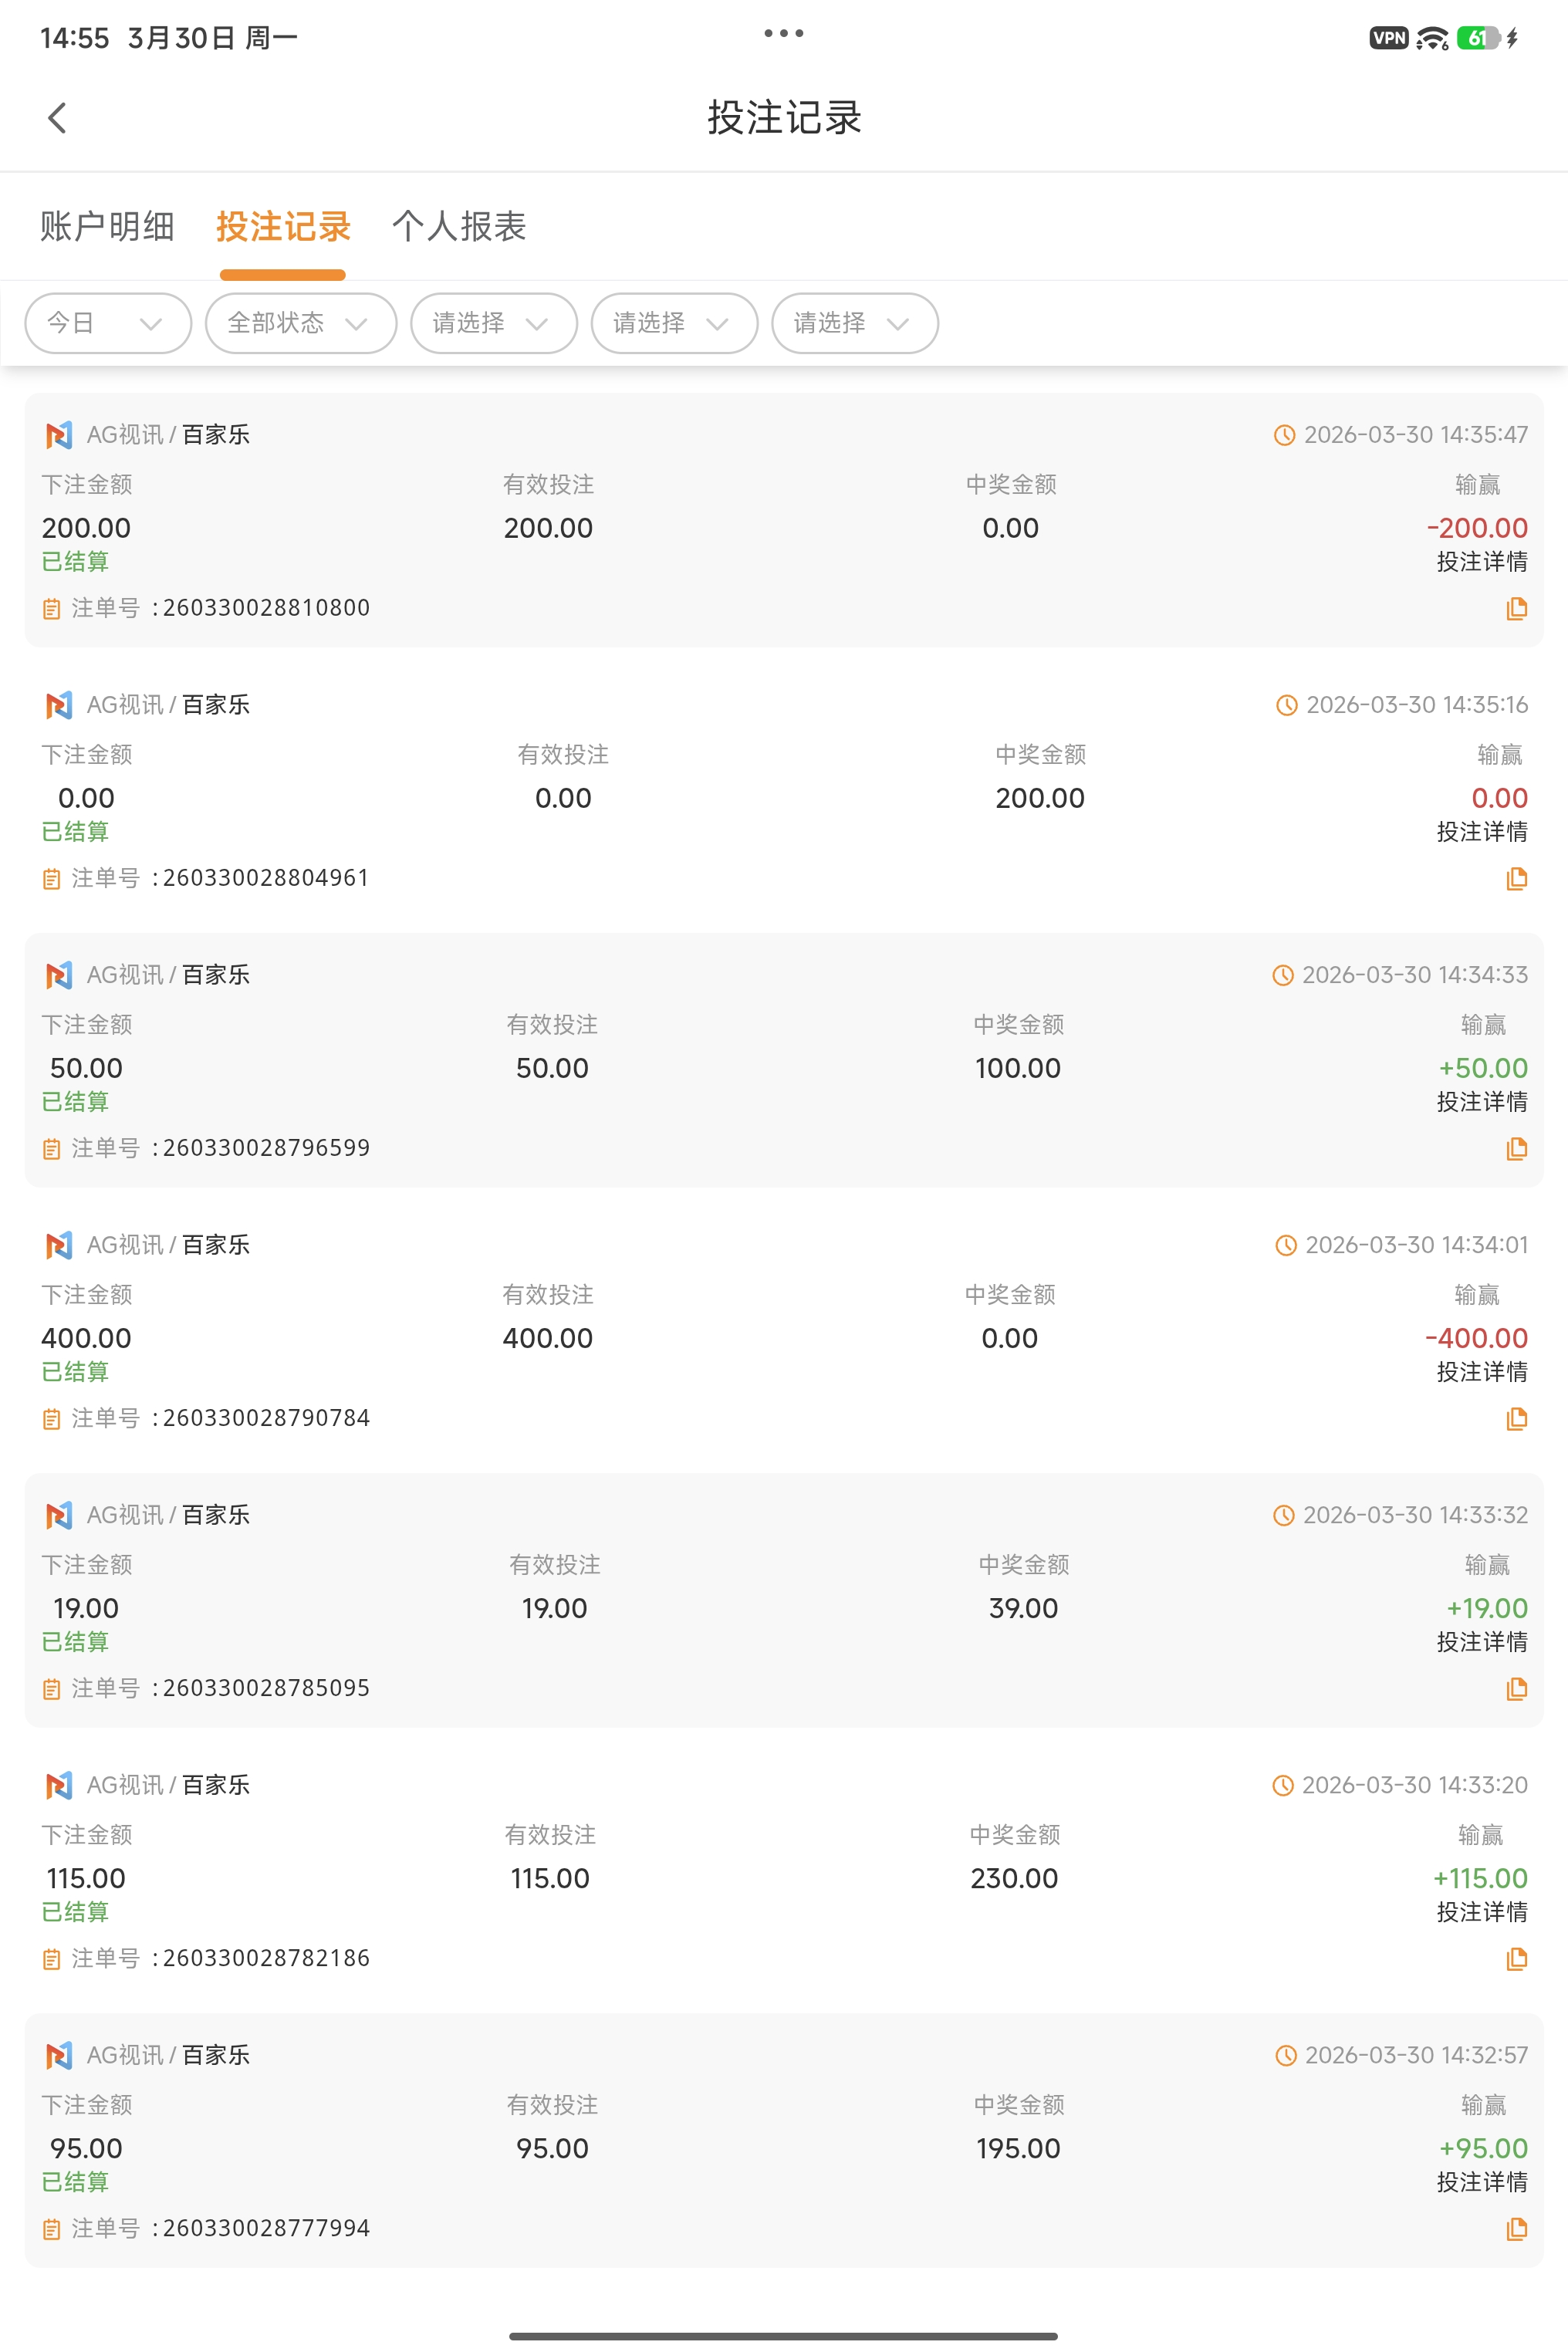
Task: Open the 今日 date filter dropdown
Action: point(107,323)
